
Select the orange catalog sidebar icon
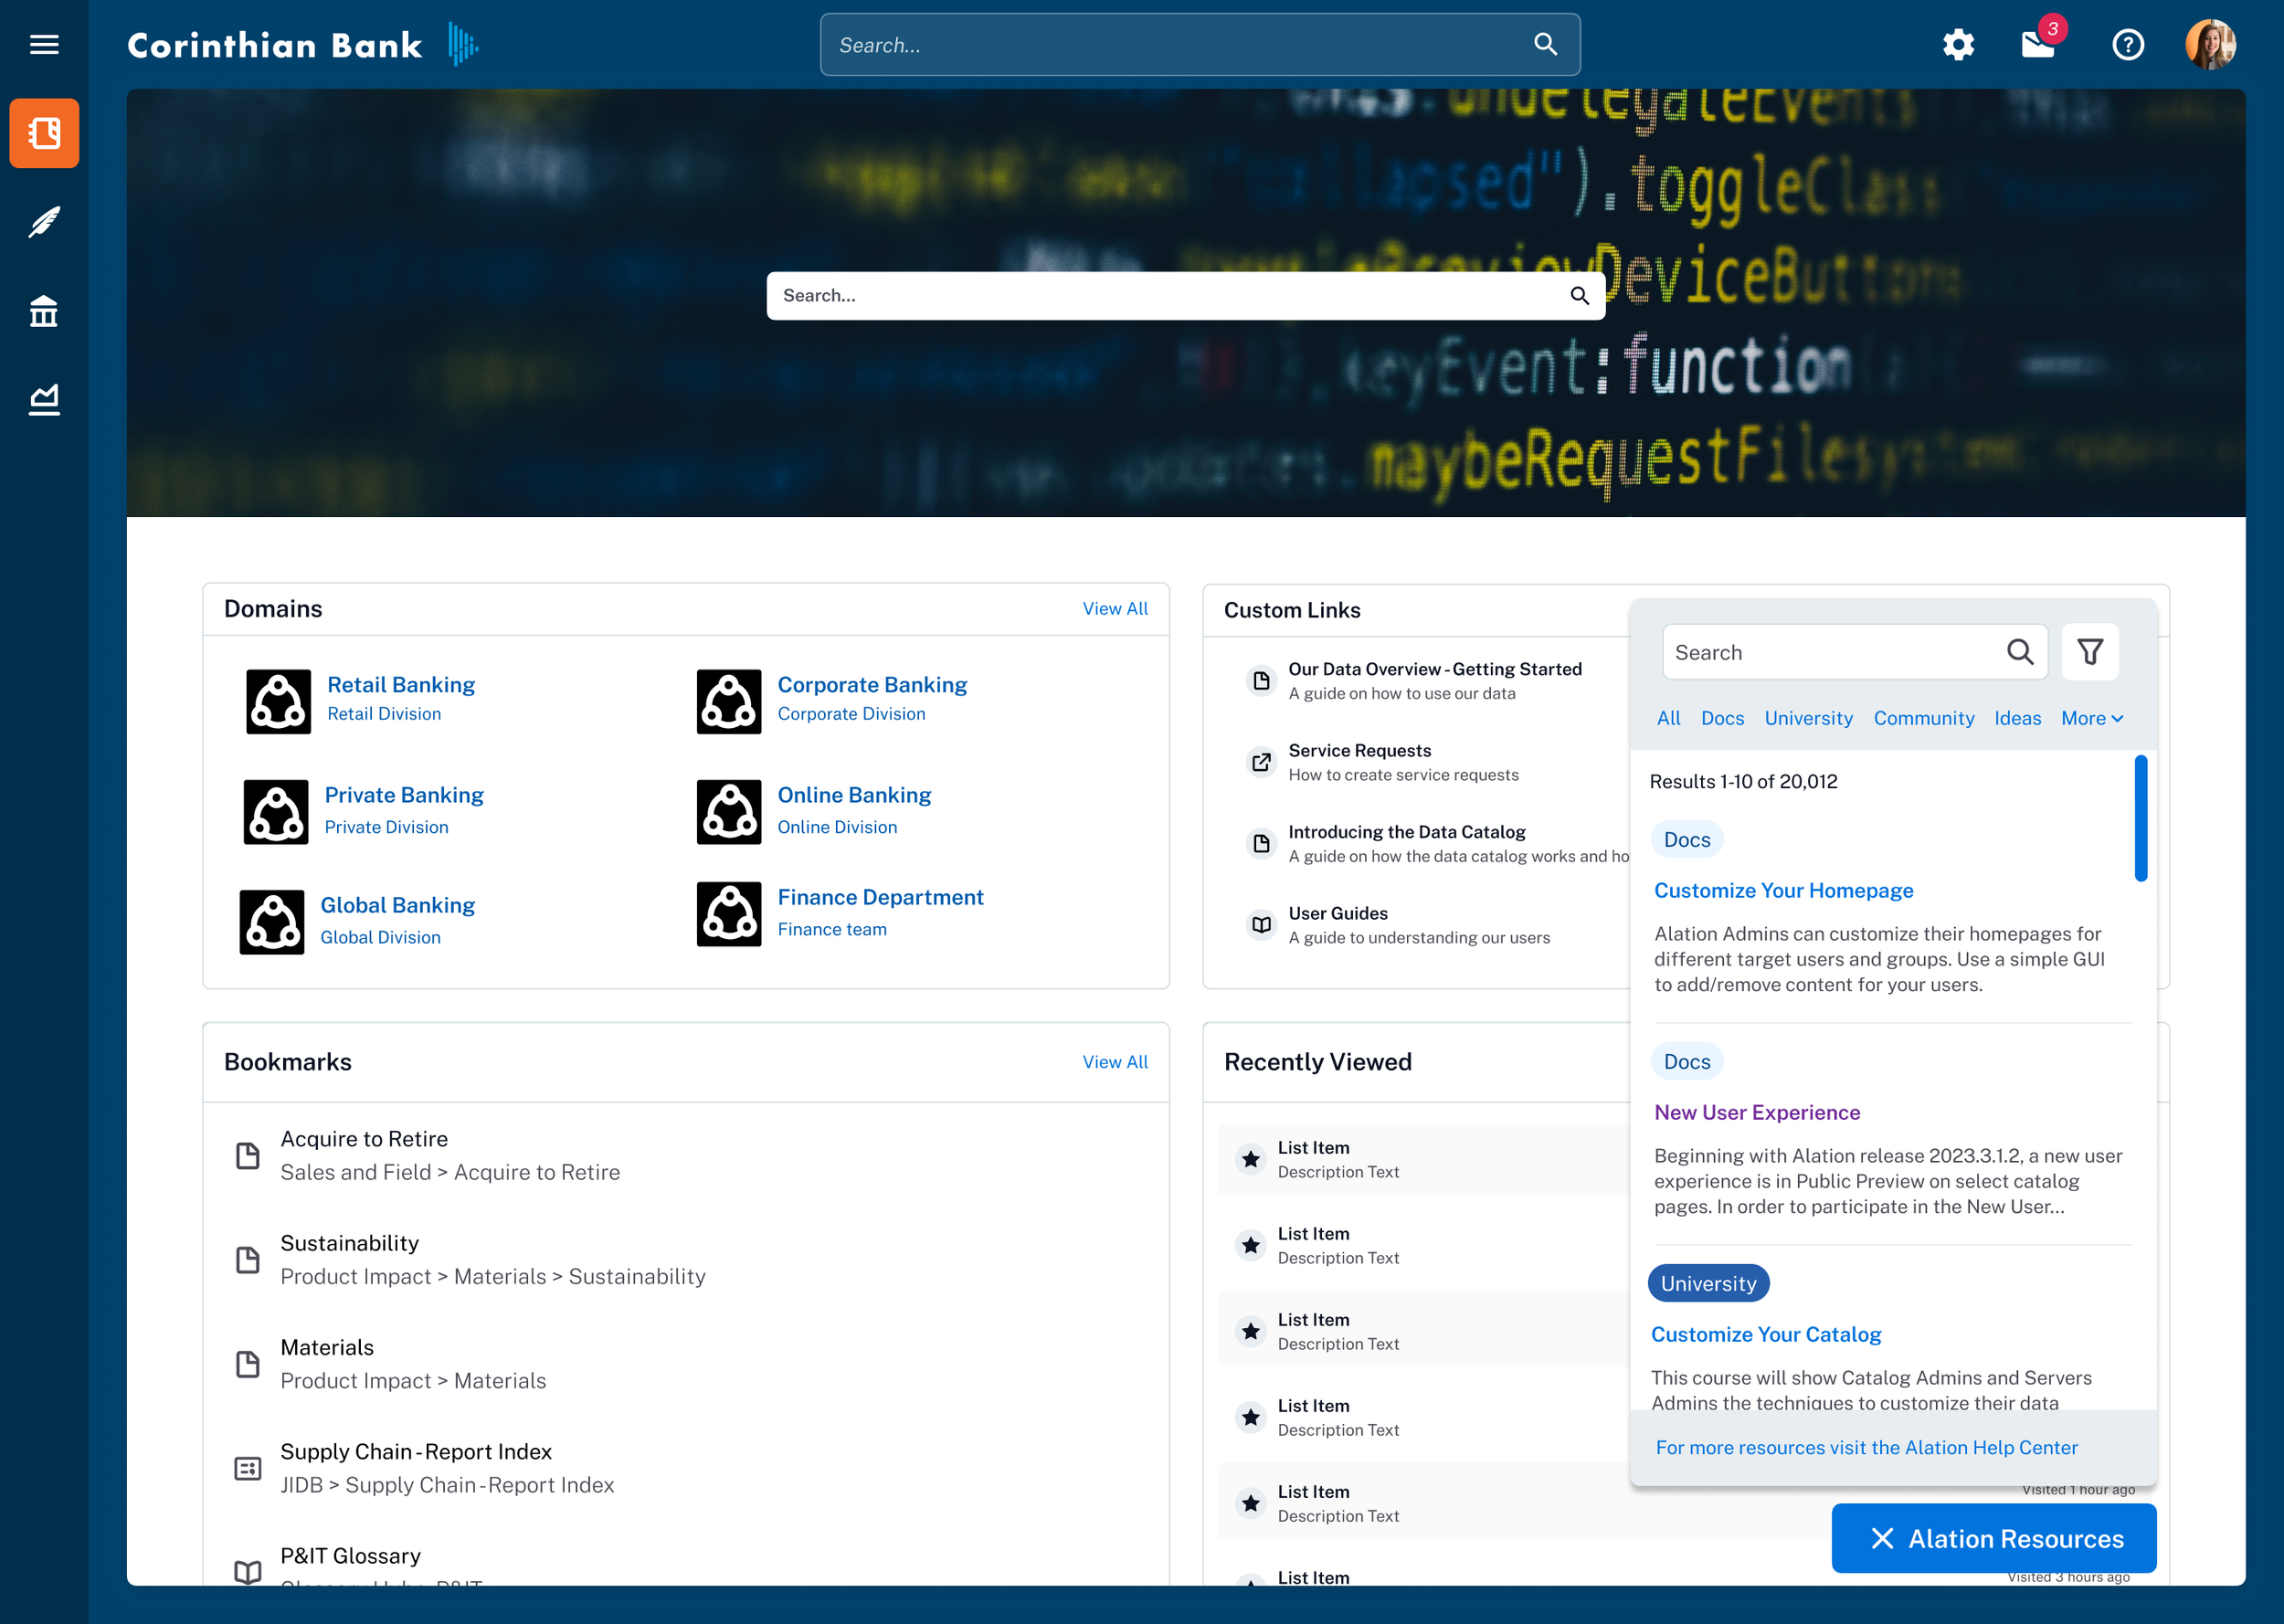coord(44,133)
